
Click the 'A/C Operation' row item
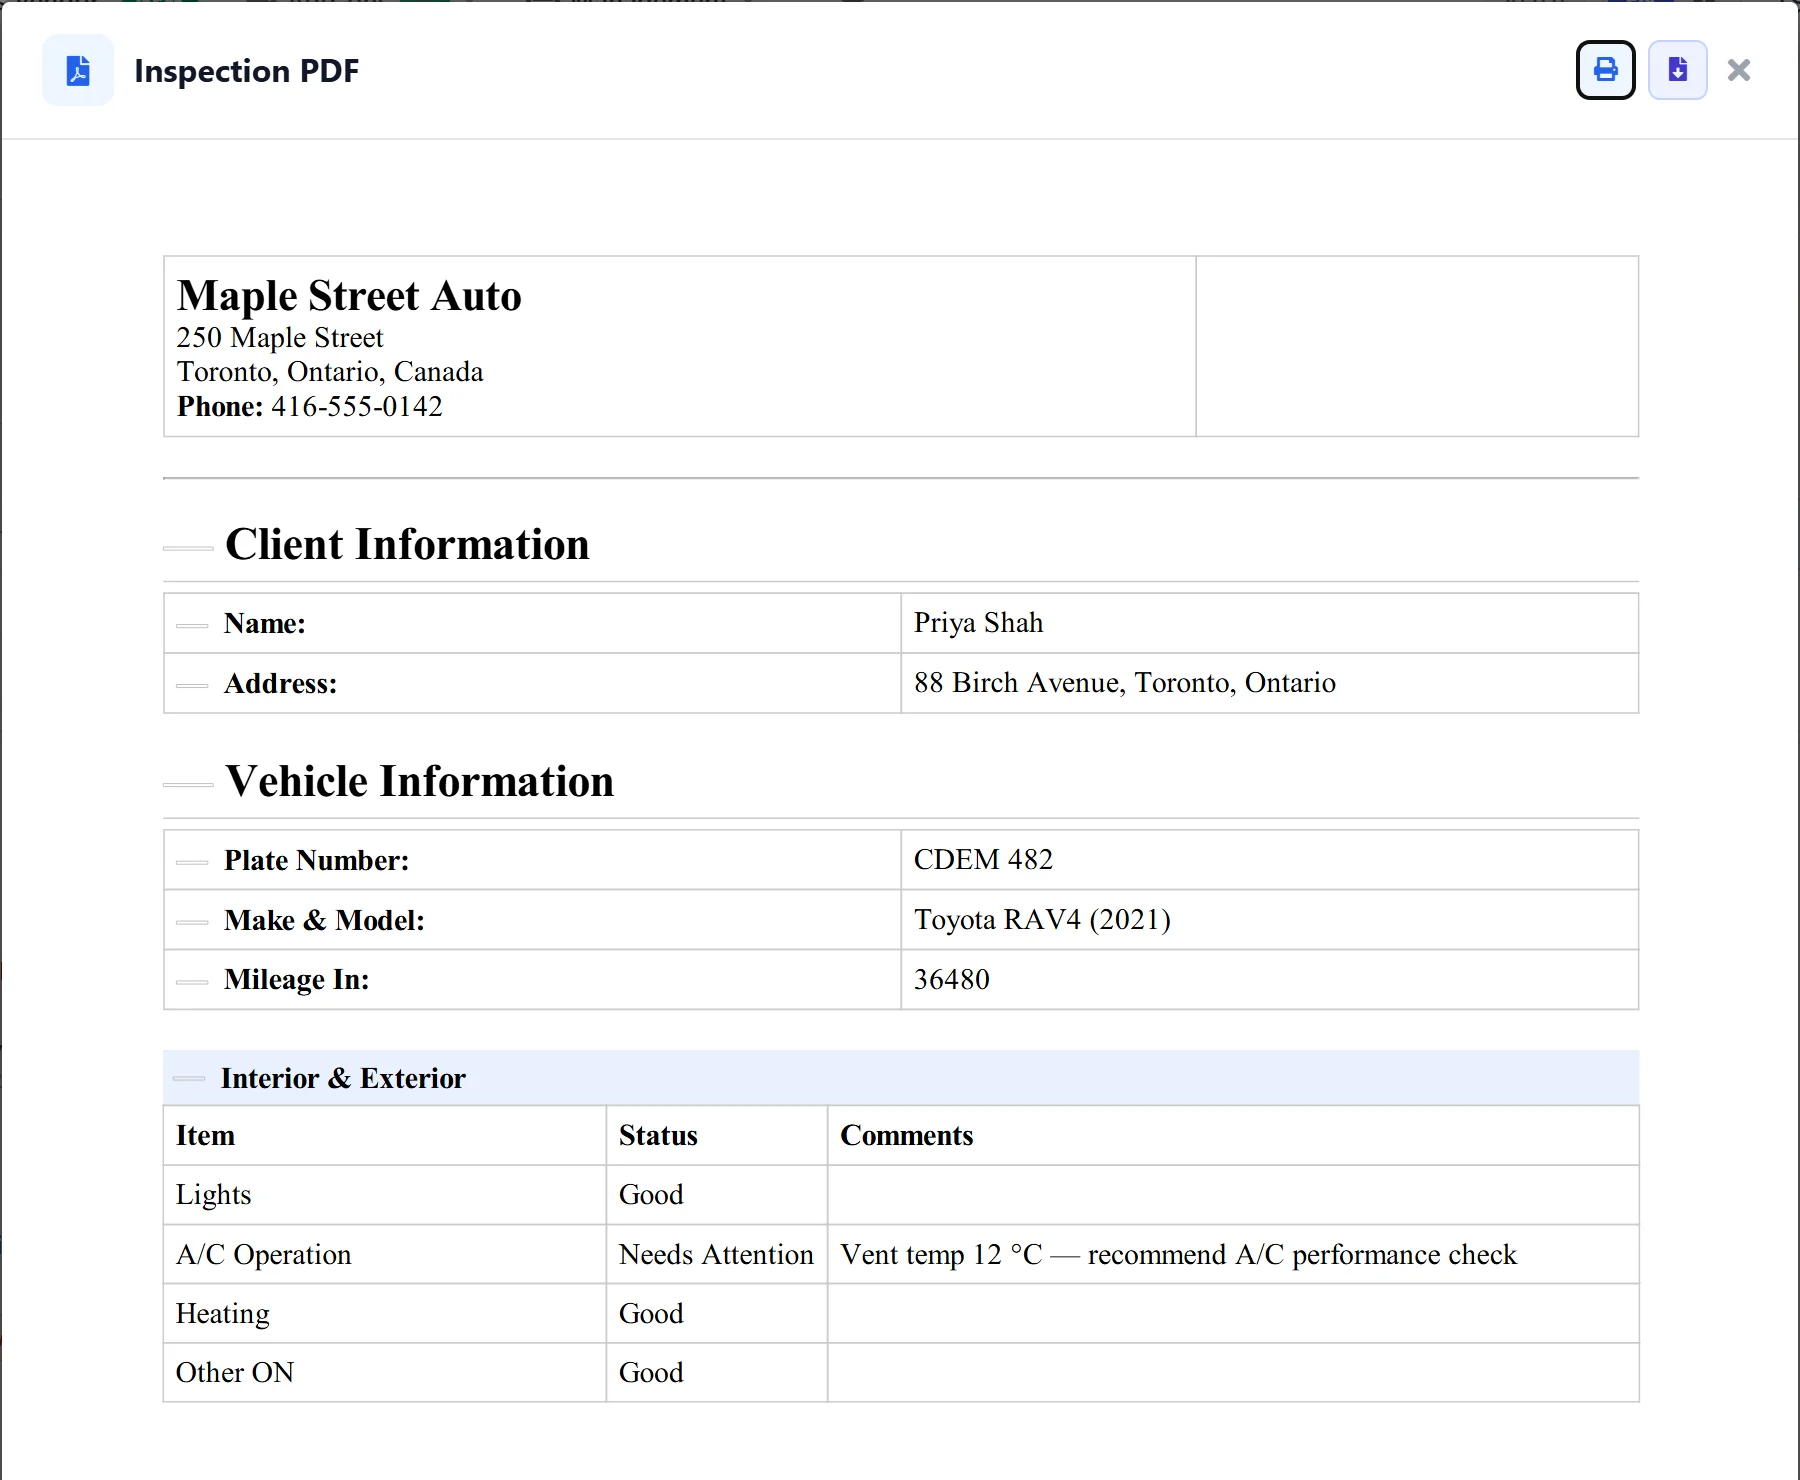tap(385, 1254)
